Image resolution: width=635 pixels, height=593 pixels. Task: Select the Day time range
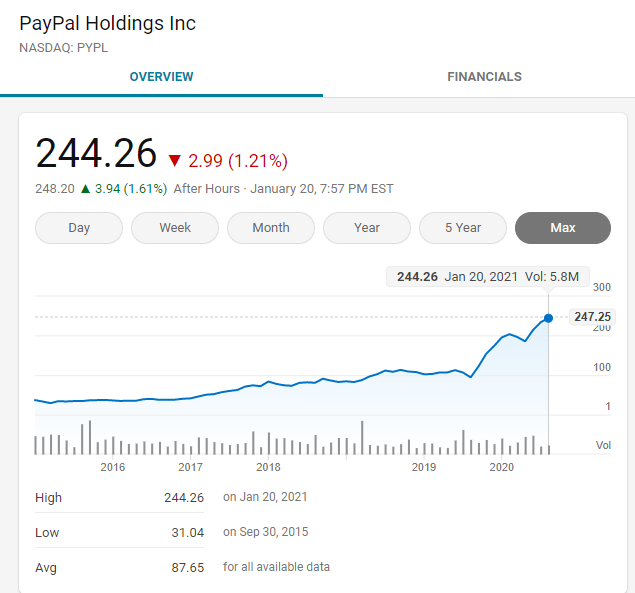tap(79, 228)
